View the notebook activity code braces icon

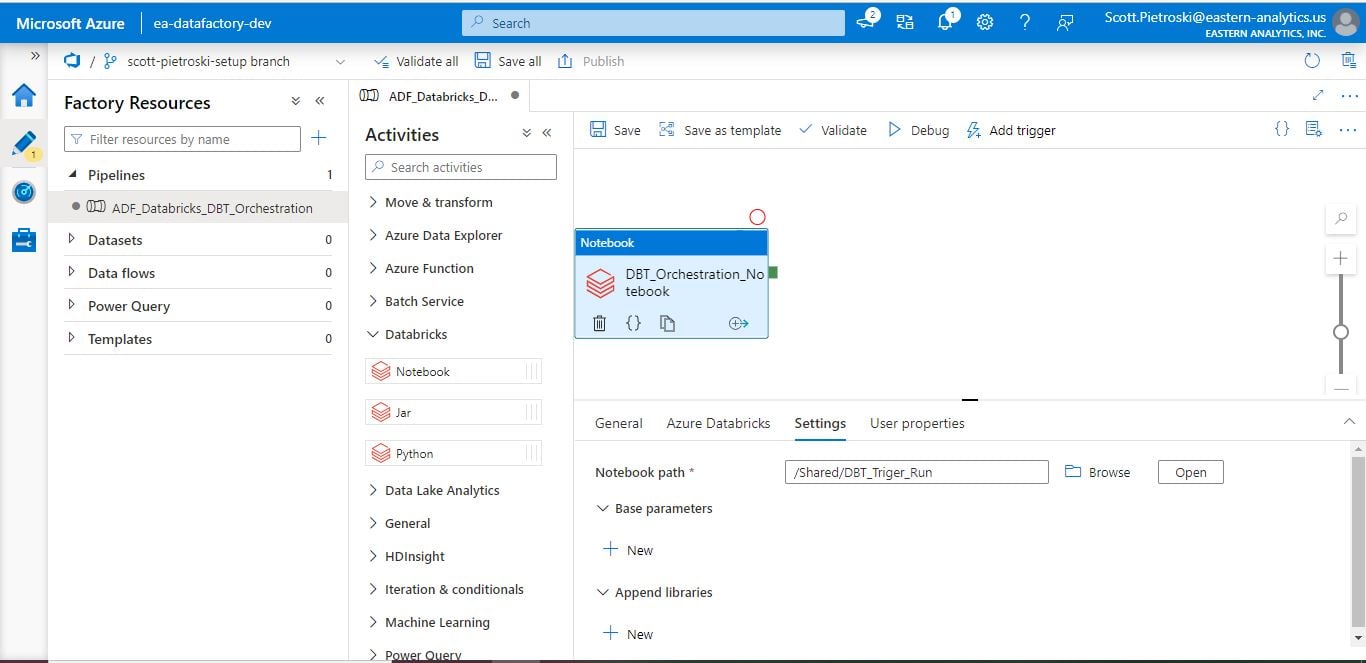[x=633, y=323]
